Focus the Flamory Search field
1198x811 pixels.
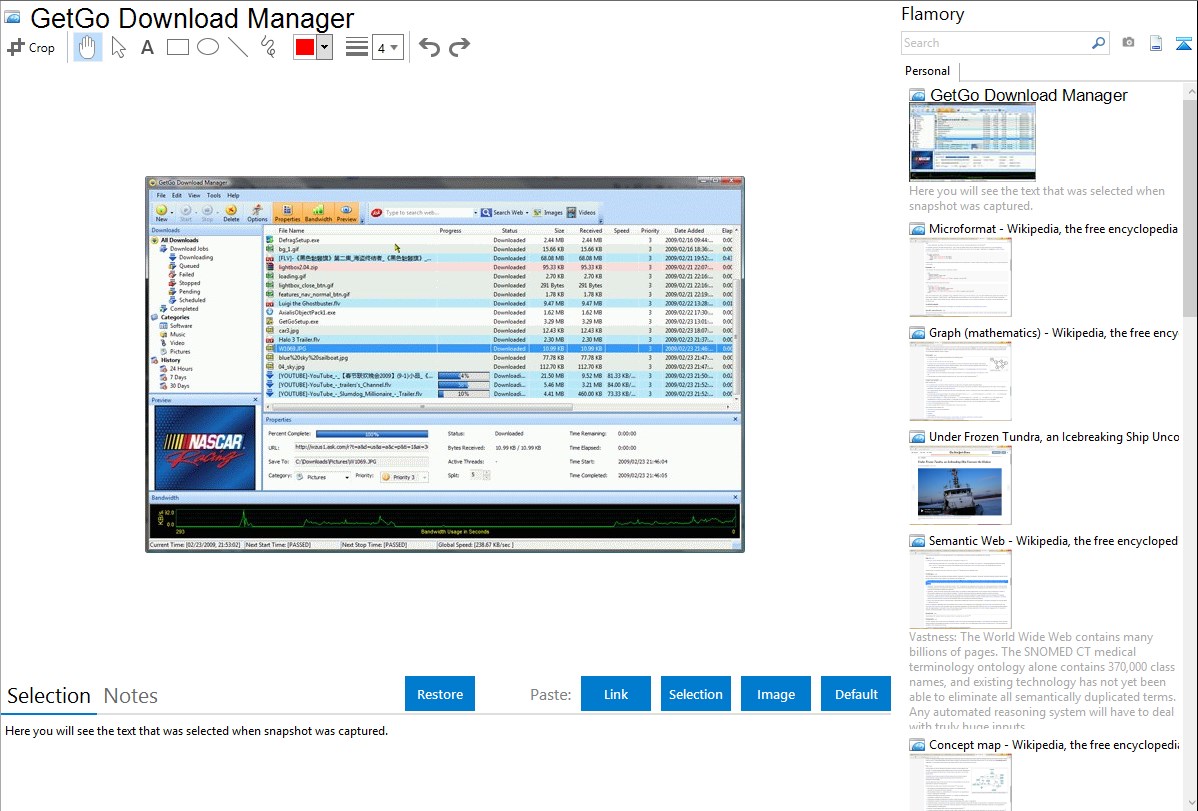tap(996, 43)
